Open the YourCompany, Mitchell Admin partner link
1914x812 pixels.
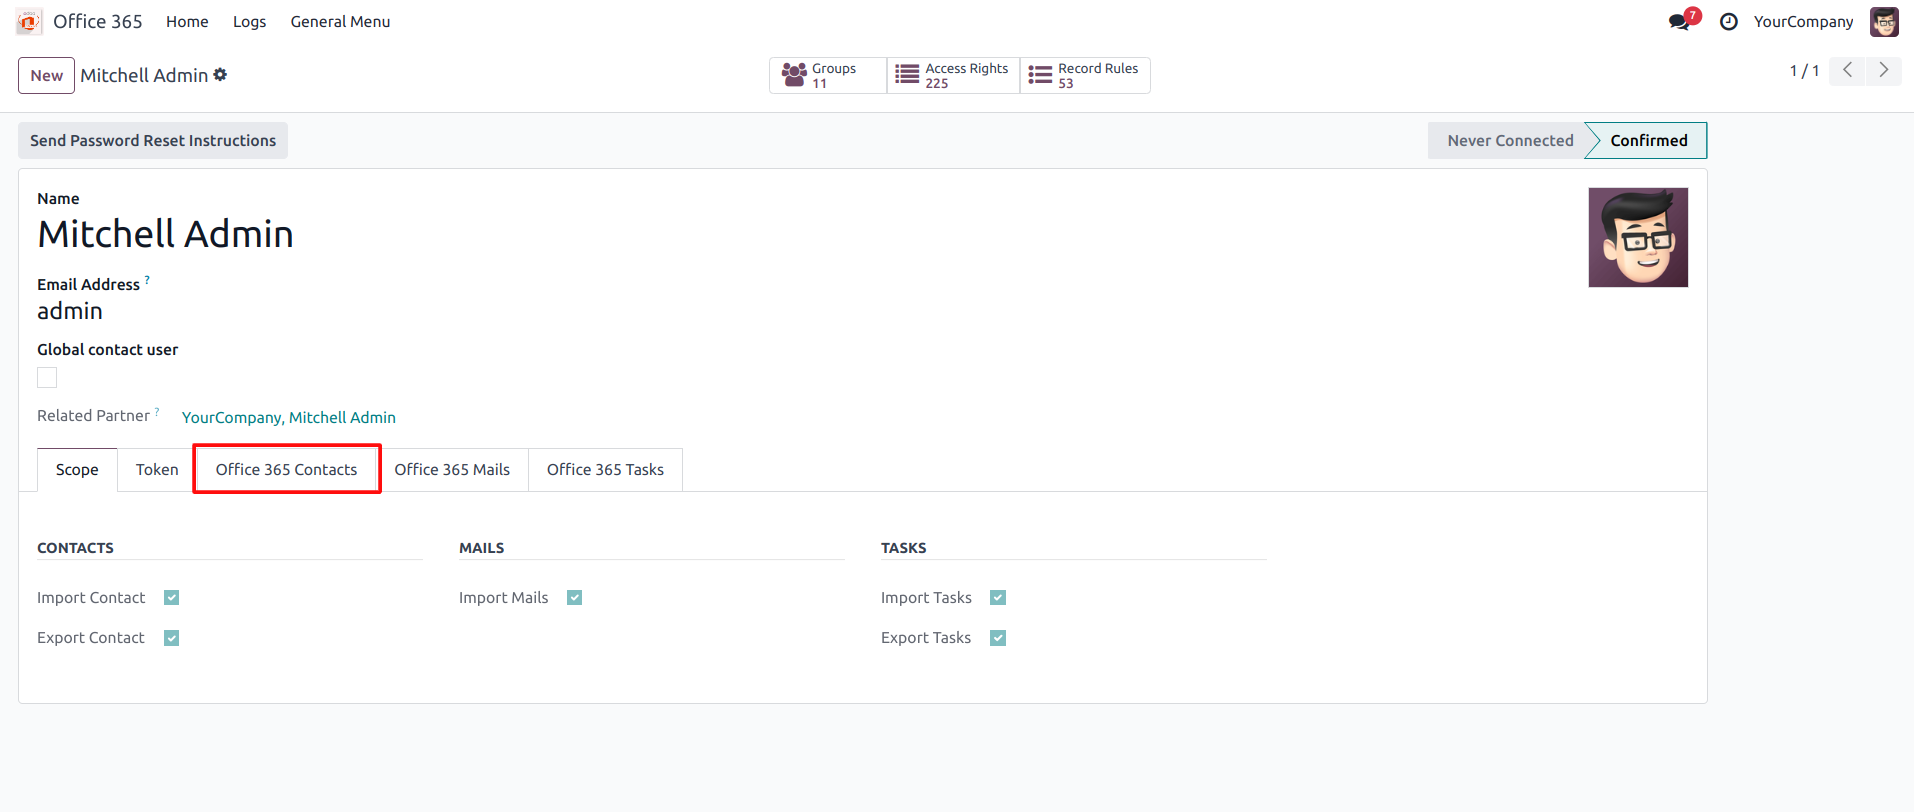(x=289, y=417)
